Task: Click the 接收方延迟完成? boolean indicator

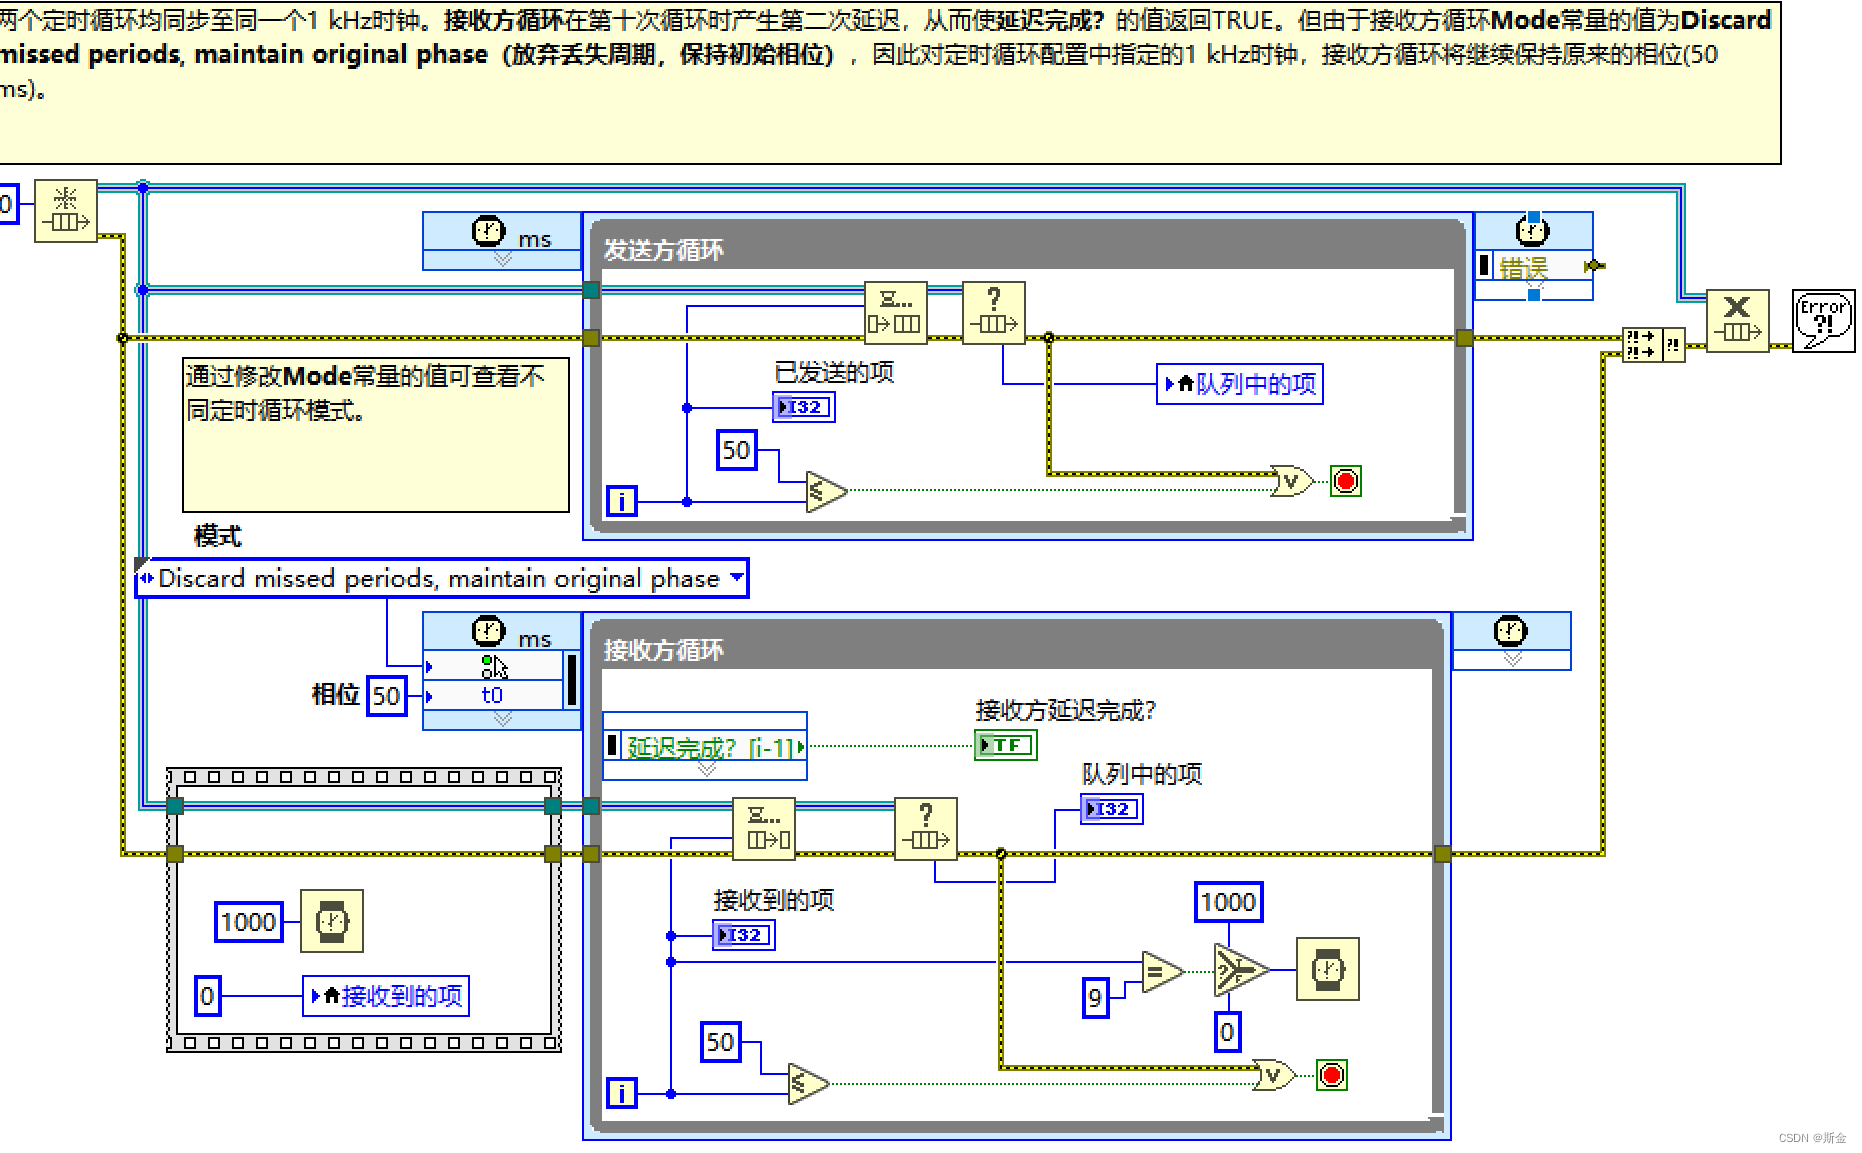Action: click(x=1006, y=745)
